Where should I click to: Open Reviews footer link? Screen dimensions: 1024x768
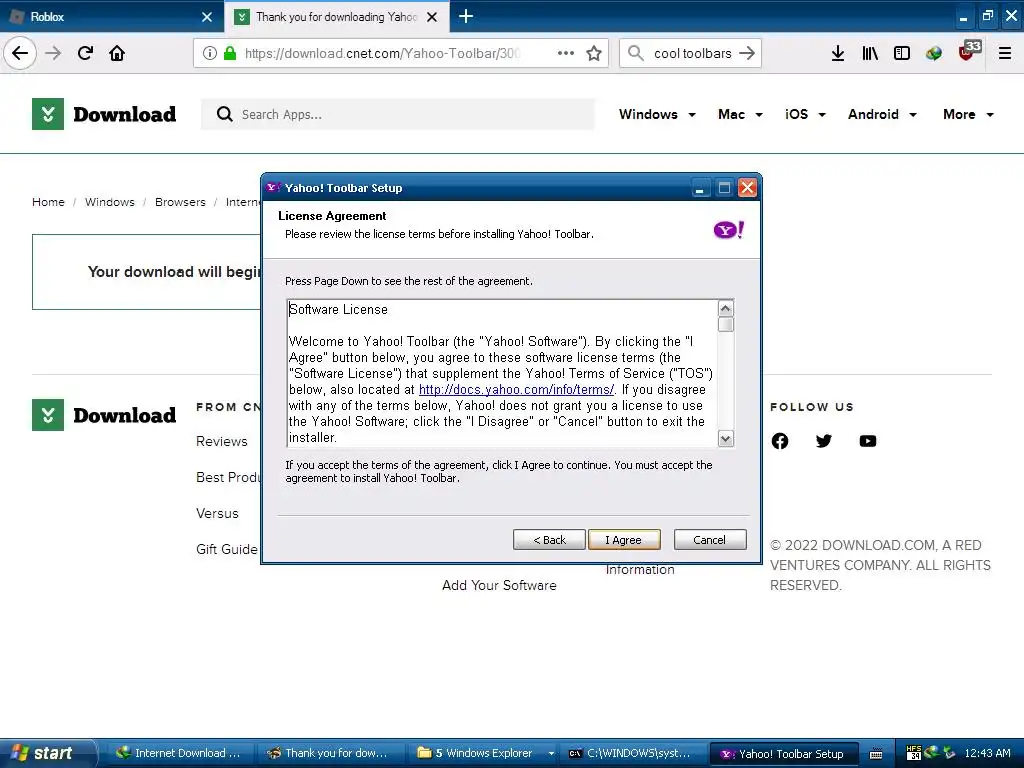point(222,441)
